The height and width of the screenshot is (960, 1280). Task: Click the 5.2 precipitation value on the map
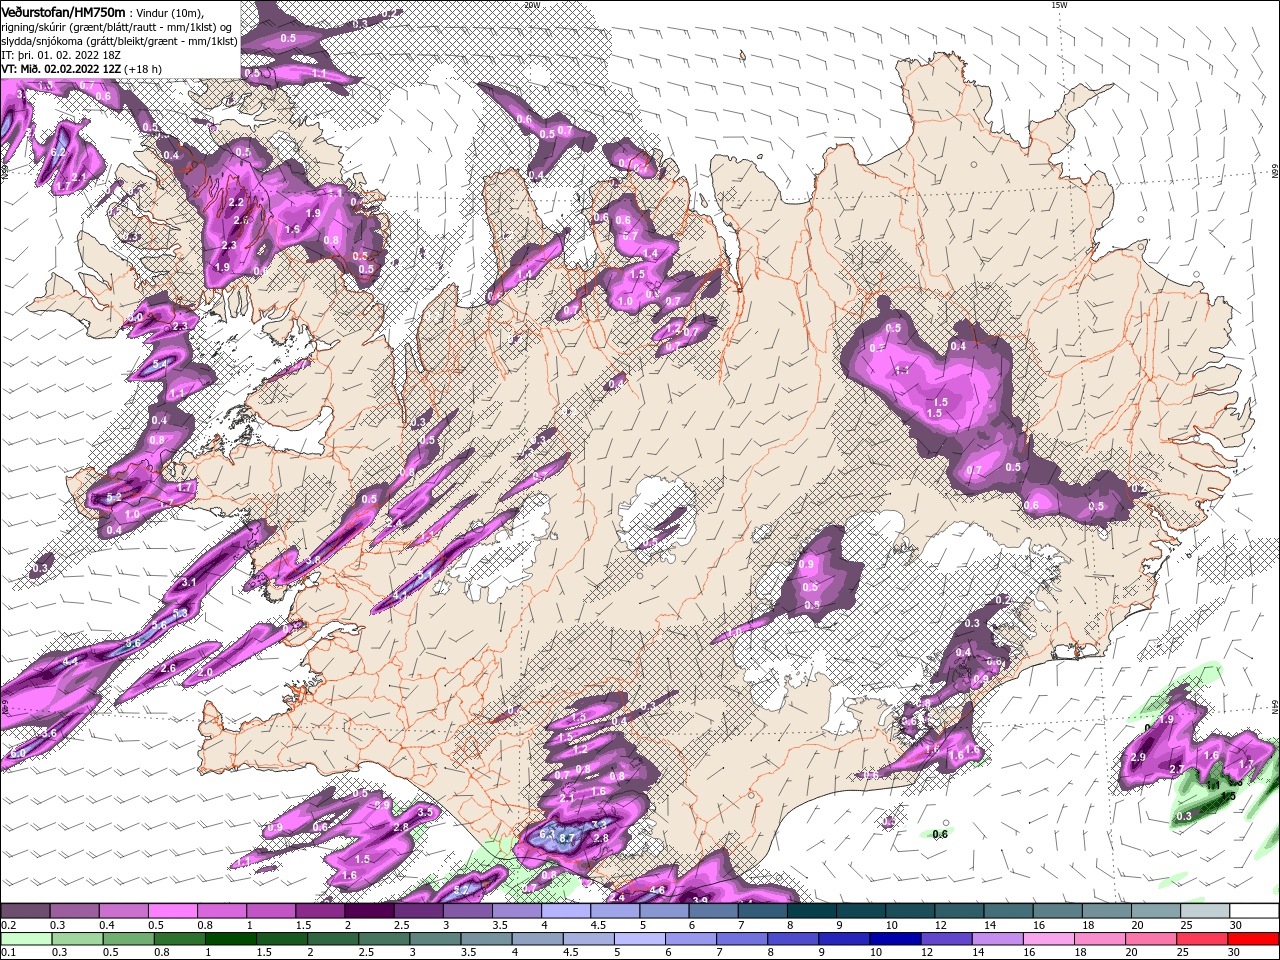click(x=113, y=497)
